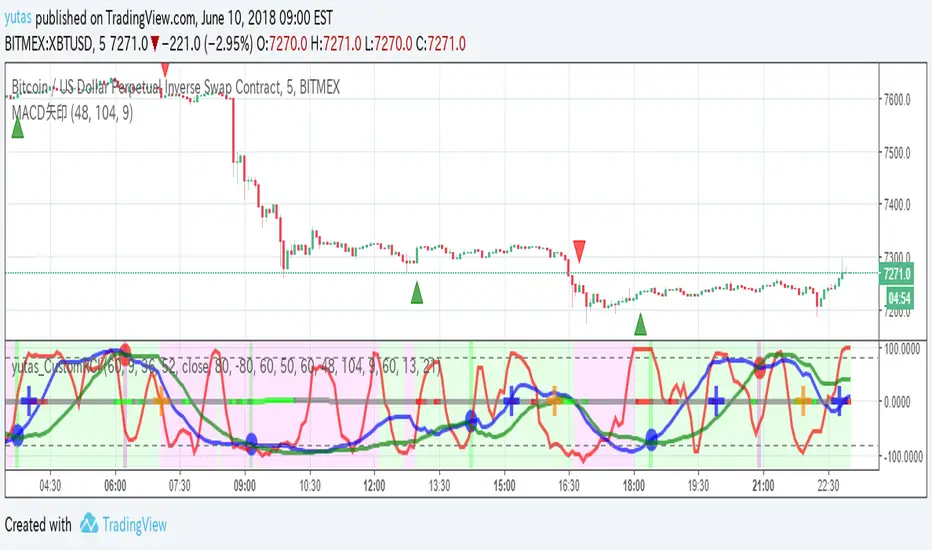The height and width of the screenshot is (550, 932).
Task: Click the 09:00 time axis label
Action: click(x=244, y=485)
